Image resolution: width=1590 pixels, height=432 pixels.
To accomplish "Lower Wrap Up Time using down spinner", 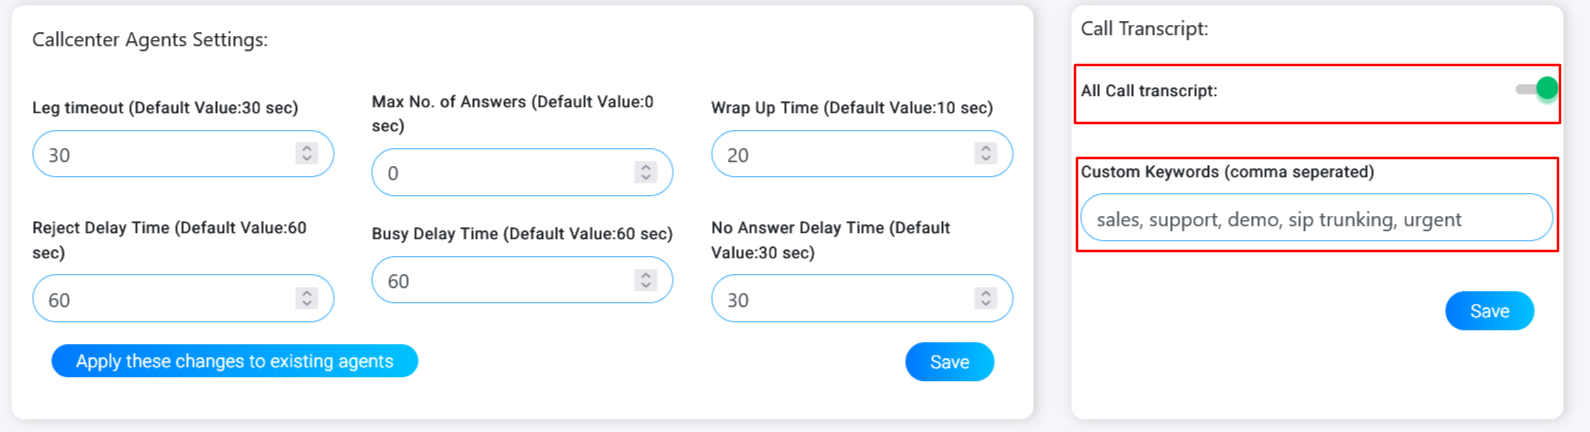I will coord(986,159).
